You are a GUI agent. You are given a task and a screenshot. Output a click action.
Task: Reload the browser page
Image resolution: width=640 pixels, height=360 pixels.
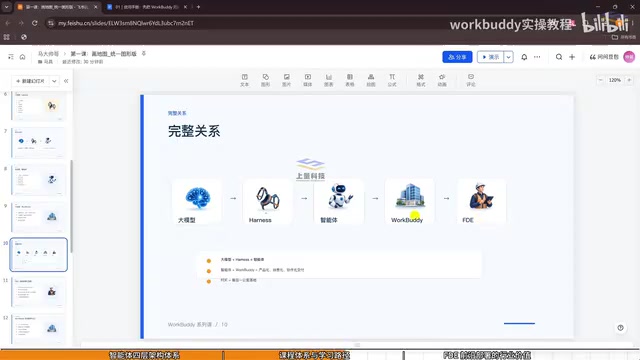35,23
